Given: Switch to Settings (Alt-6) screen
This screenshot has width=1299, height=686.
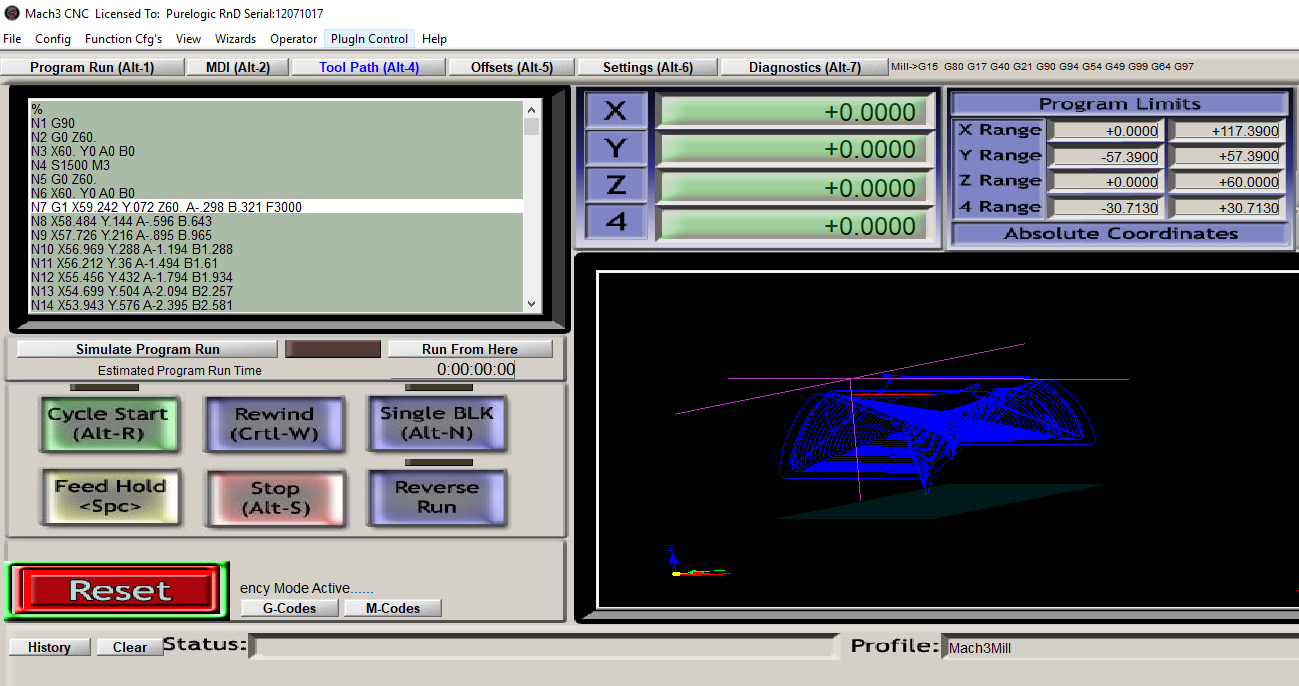Looking at the screenshot, I should click(648, 67).
